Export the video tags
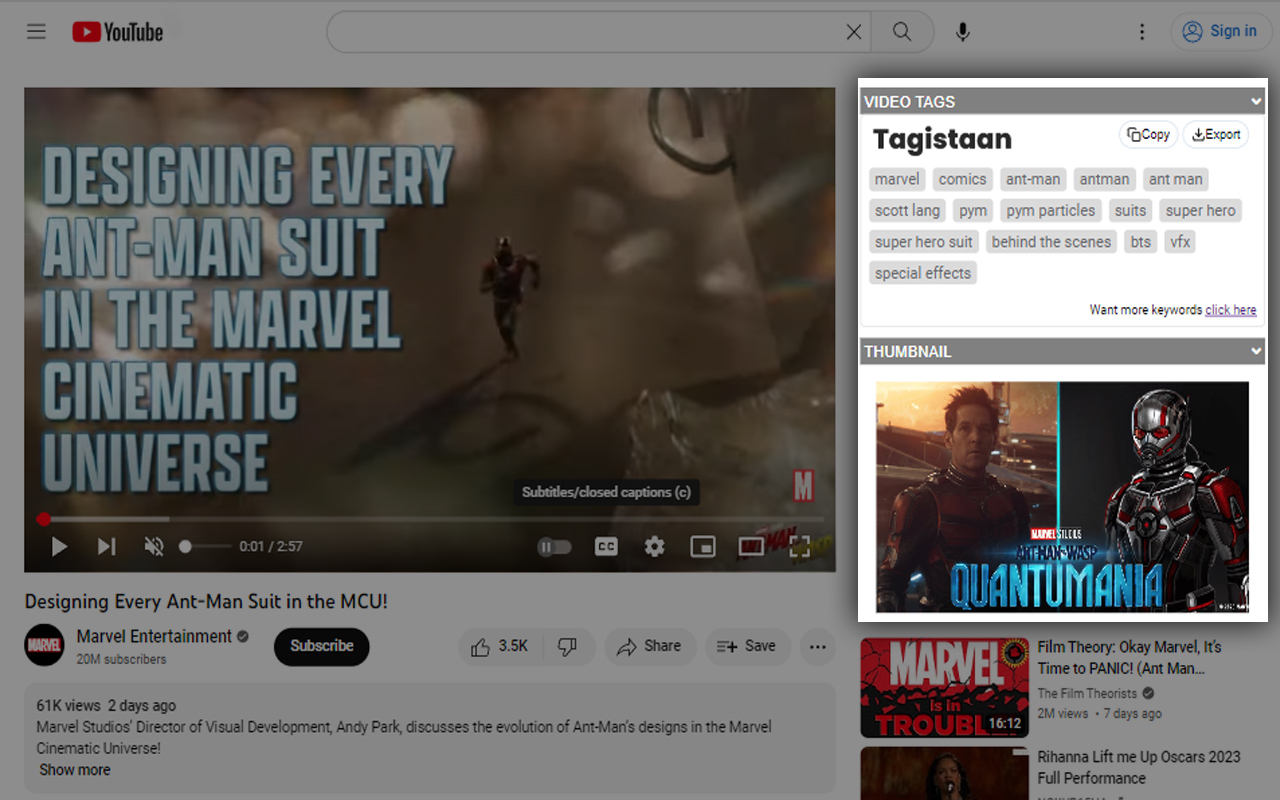Image resolution: width=1280 pixels, height=800 pixels. point(1216,134)
